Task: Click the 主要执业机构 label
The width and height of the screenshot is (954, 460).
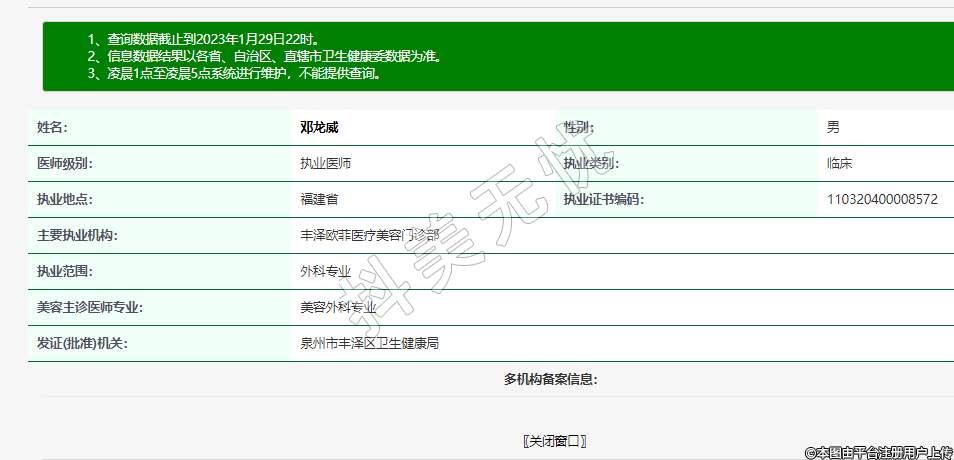Action: (78, 236)
